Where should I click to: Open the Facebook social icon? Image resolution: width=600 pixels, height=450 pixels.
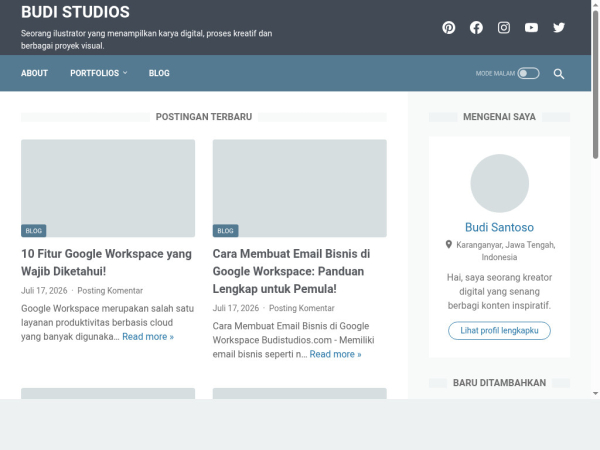coord(476,28)
